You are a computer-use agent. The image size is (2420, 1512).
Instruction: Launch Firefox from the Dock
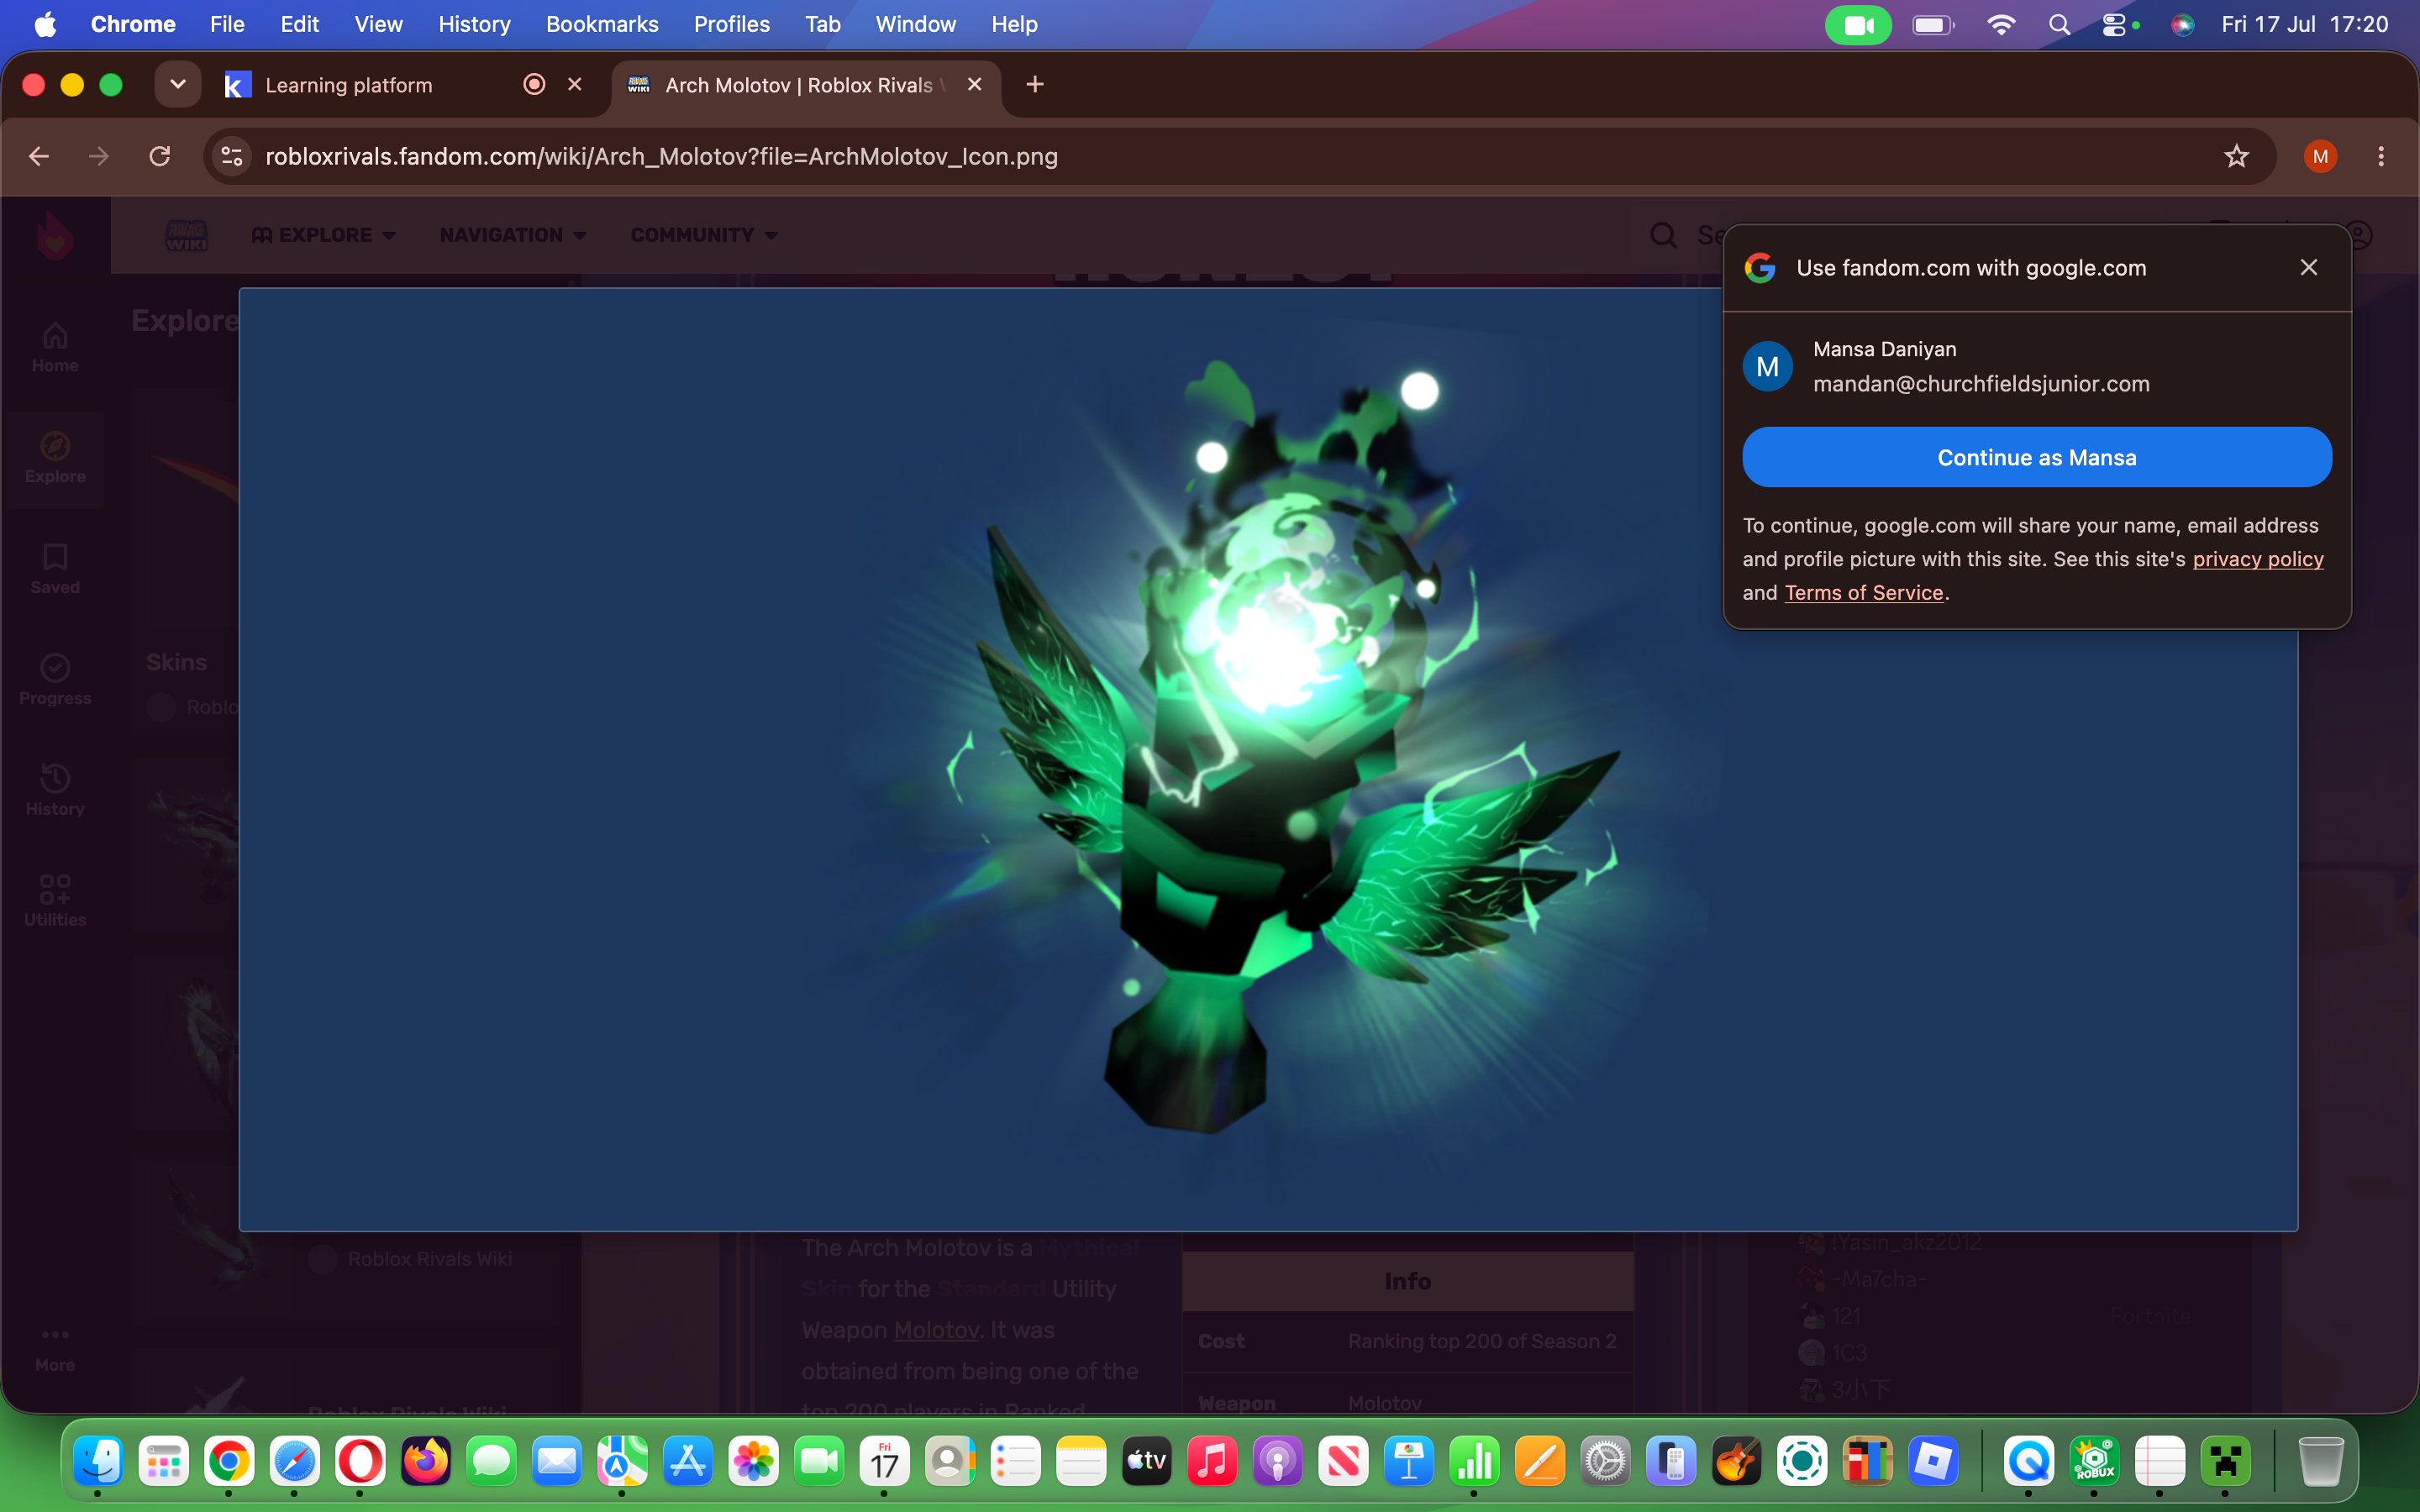pyautogui.click(x=425, y=1461)
